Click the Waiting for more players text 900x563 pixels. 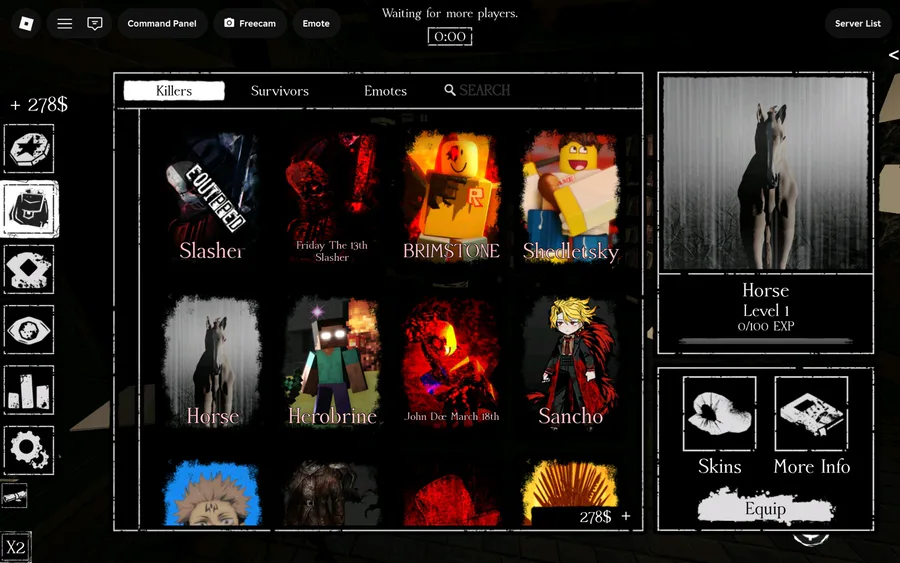(450, 13)
